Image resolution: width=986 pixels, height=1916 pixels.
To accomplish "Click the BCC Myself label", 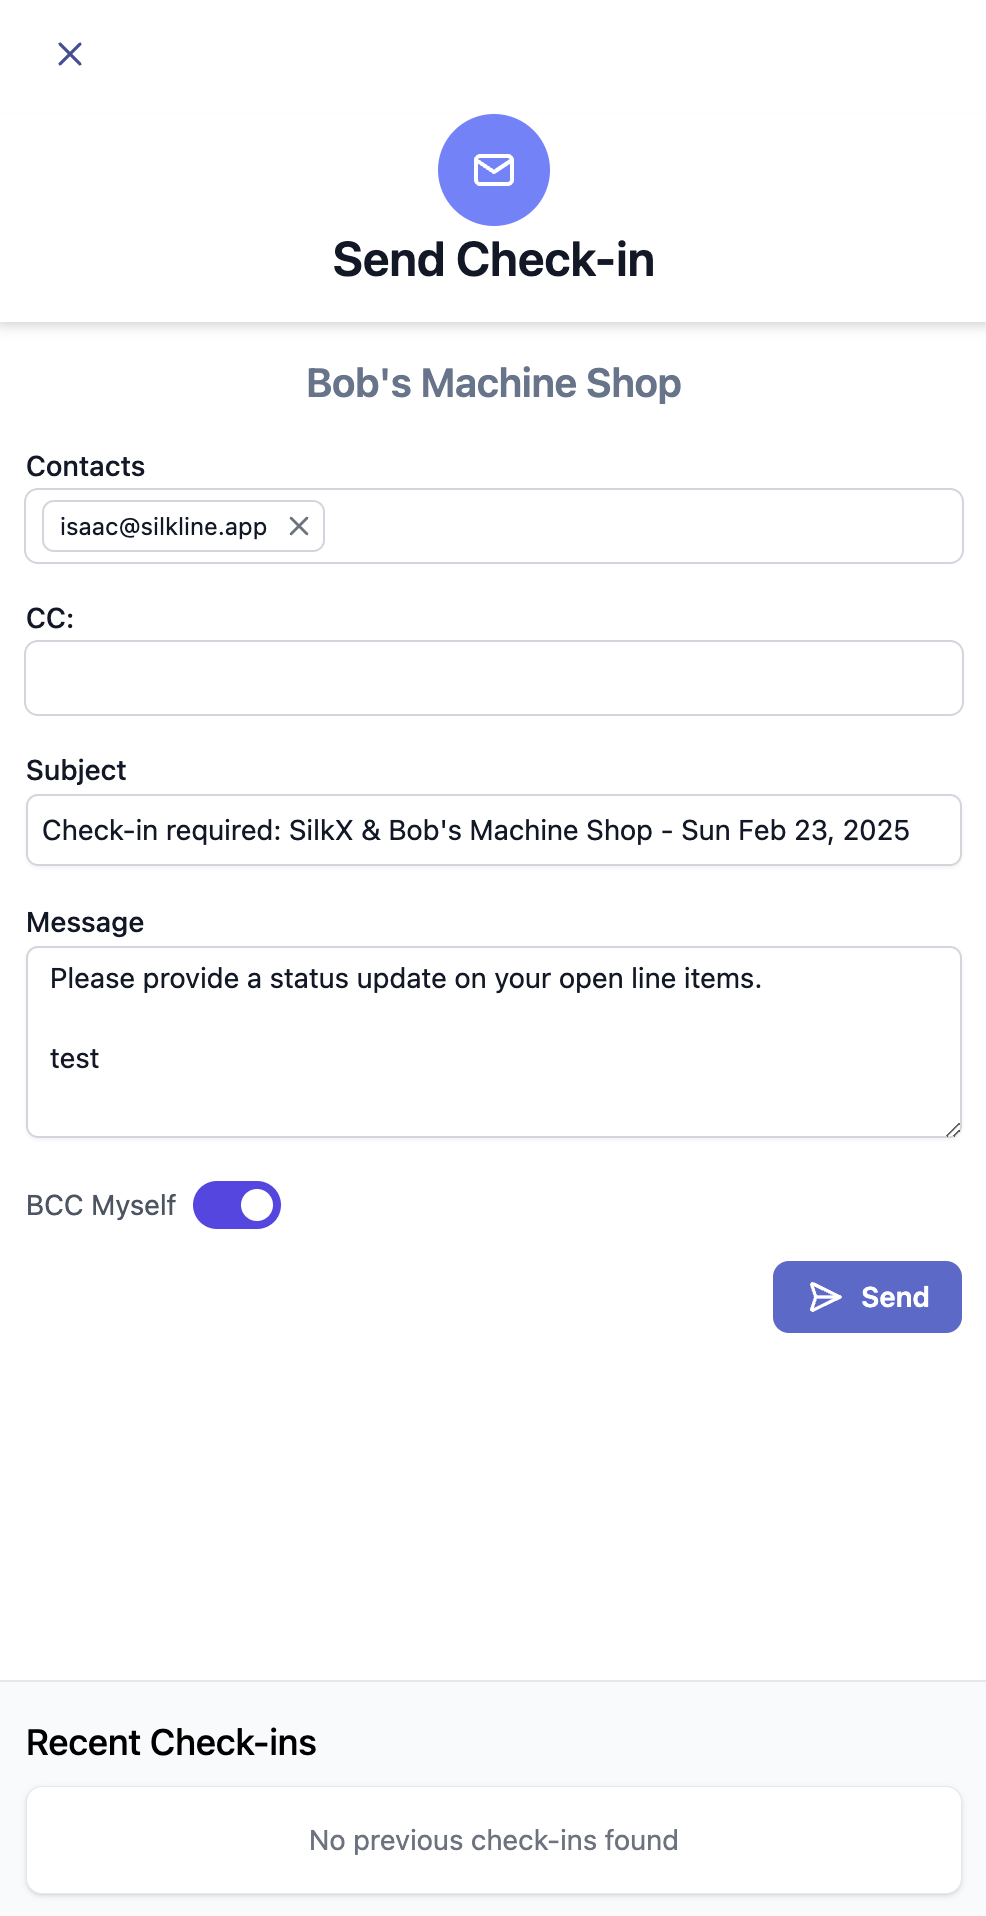I will tap(101, 1205).
